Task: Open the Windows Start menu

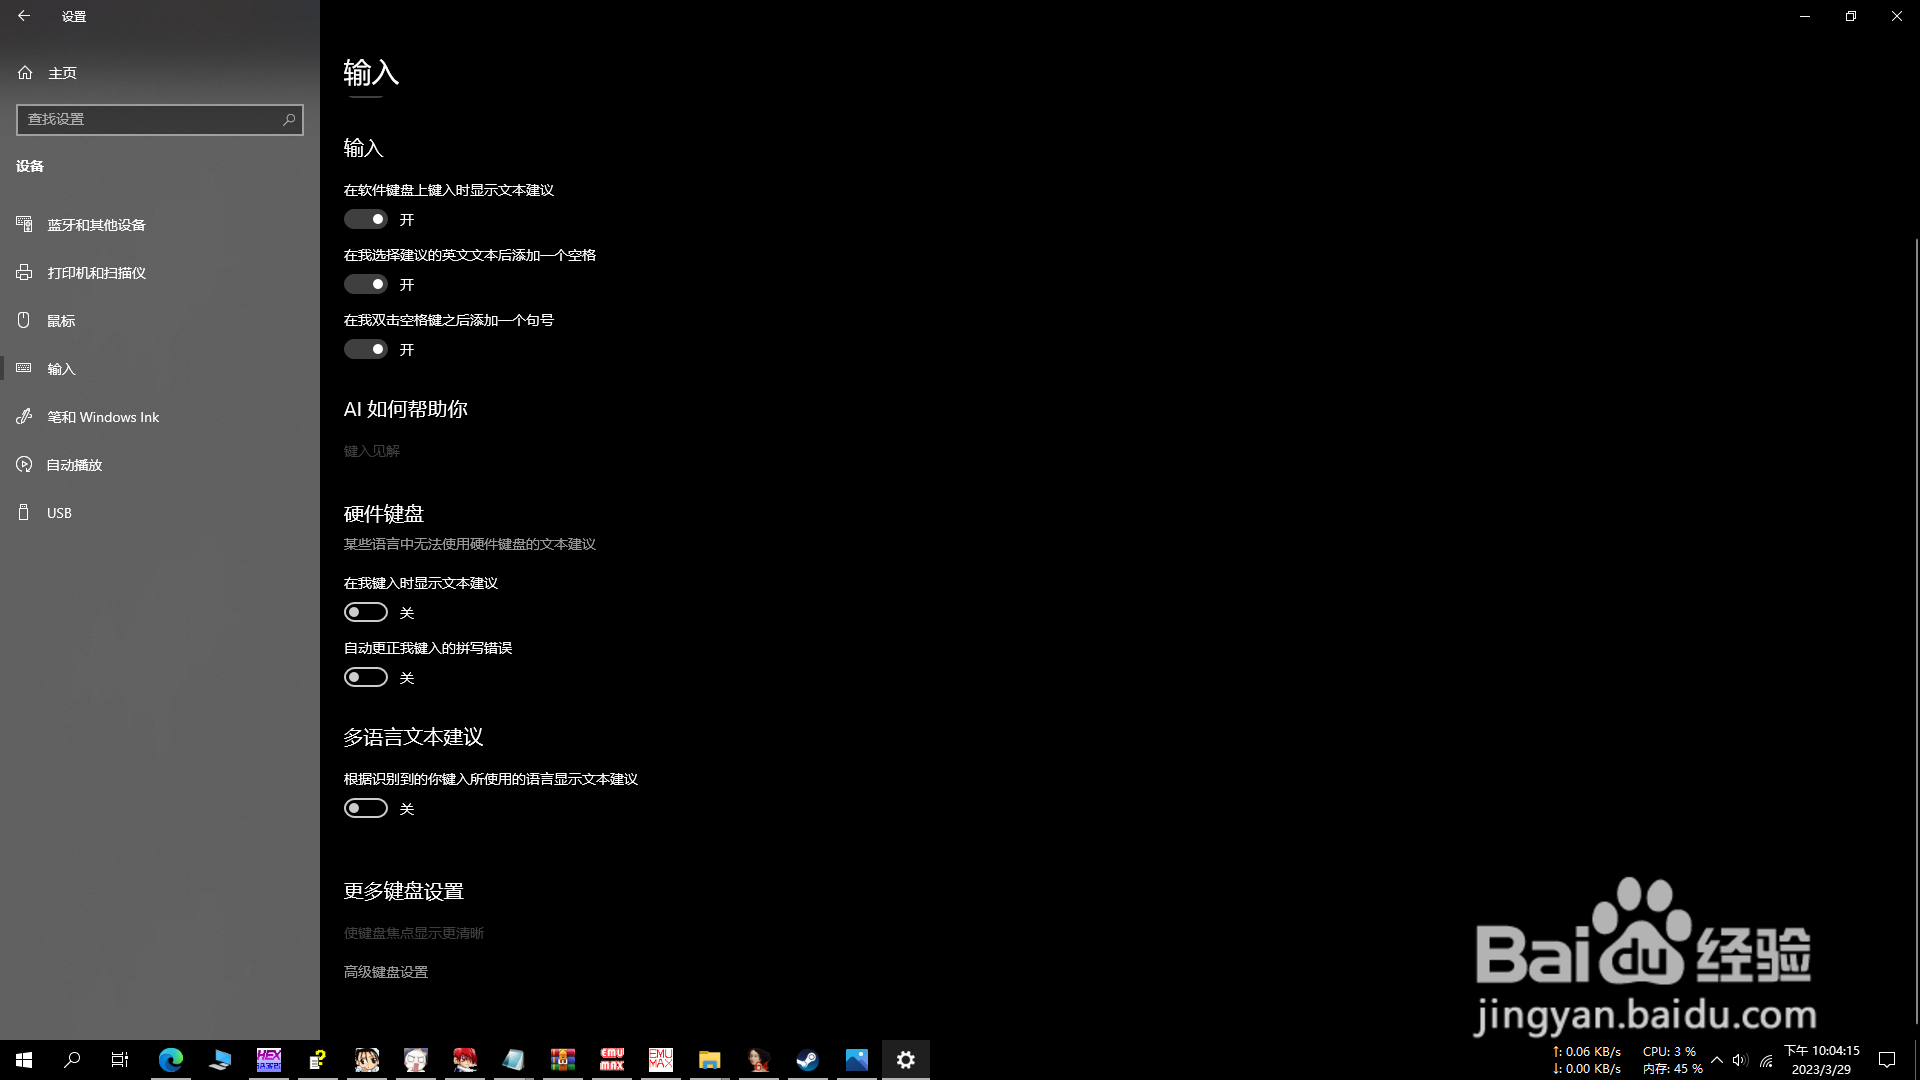Action: [x=23, y=1059]
